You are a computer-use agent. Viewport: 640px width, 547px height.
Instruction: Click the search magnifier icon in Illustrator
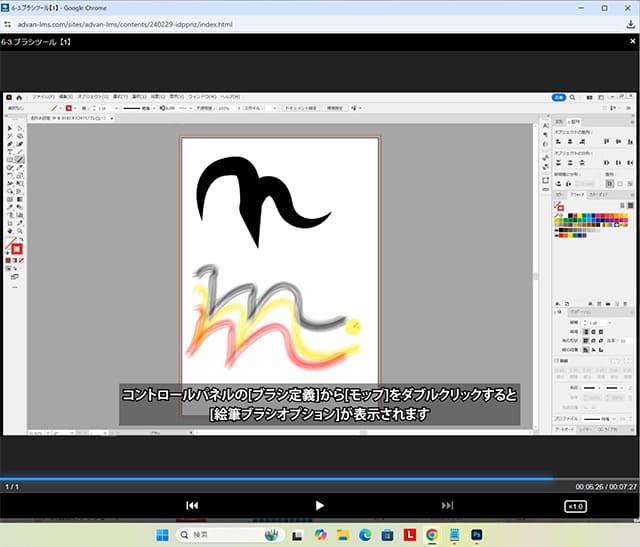tap(572, 97)
